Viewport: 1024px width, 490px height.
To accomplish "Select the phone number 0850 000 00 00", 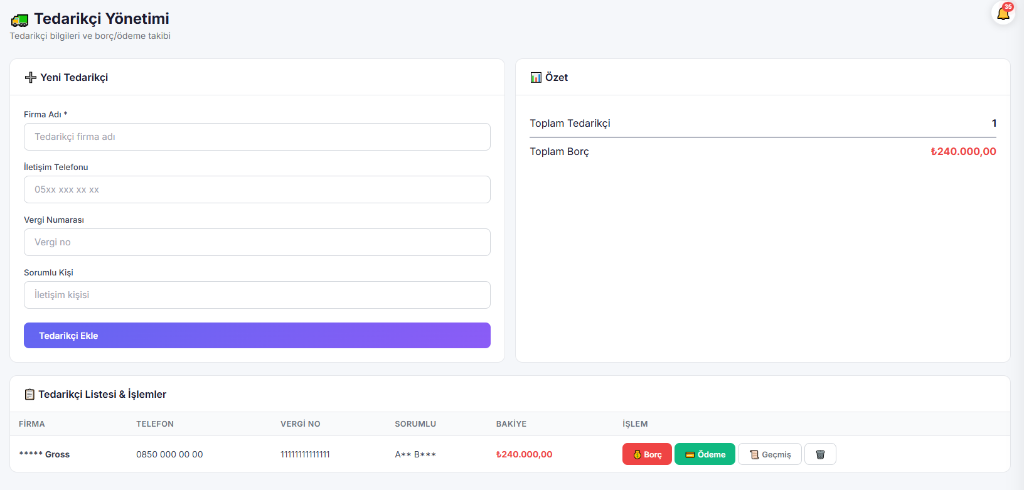I will pos(170,454).
